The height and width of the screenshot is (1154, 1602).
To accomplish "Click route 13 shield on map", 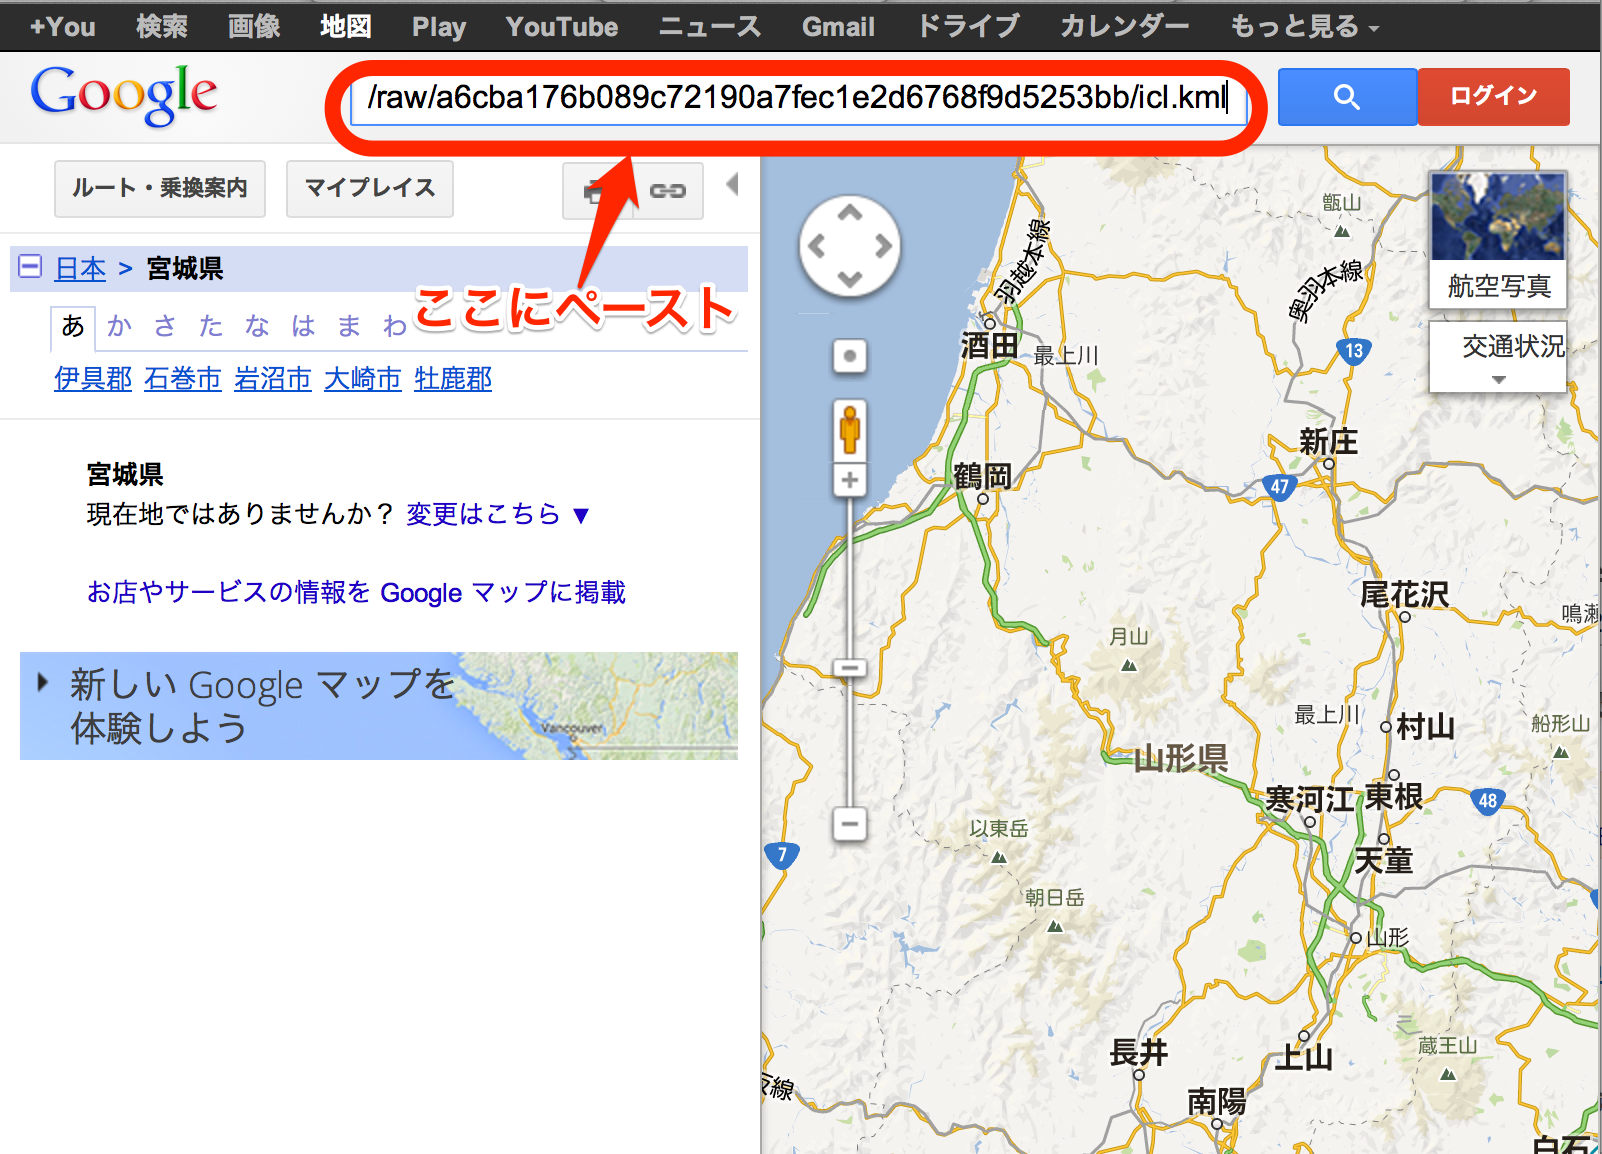I will 1354,351.
